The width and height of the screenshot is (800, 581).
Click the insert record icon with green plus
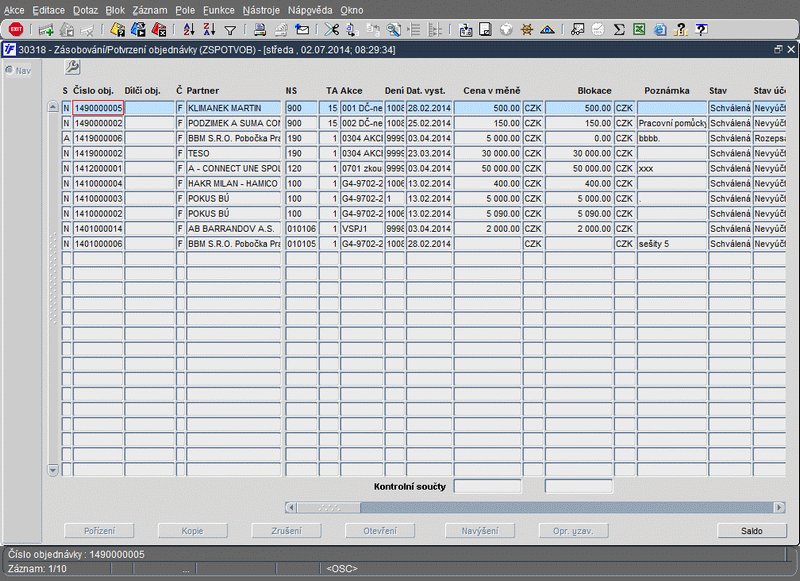coord(46,30)
